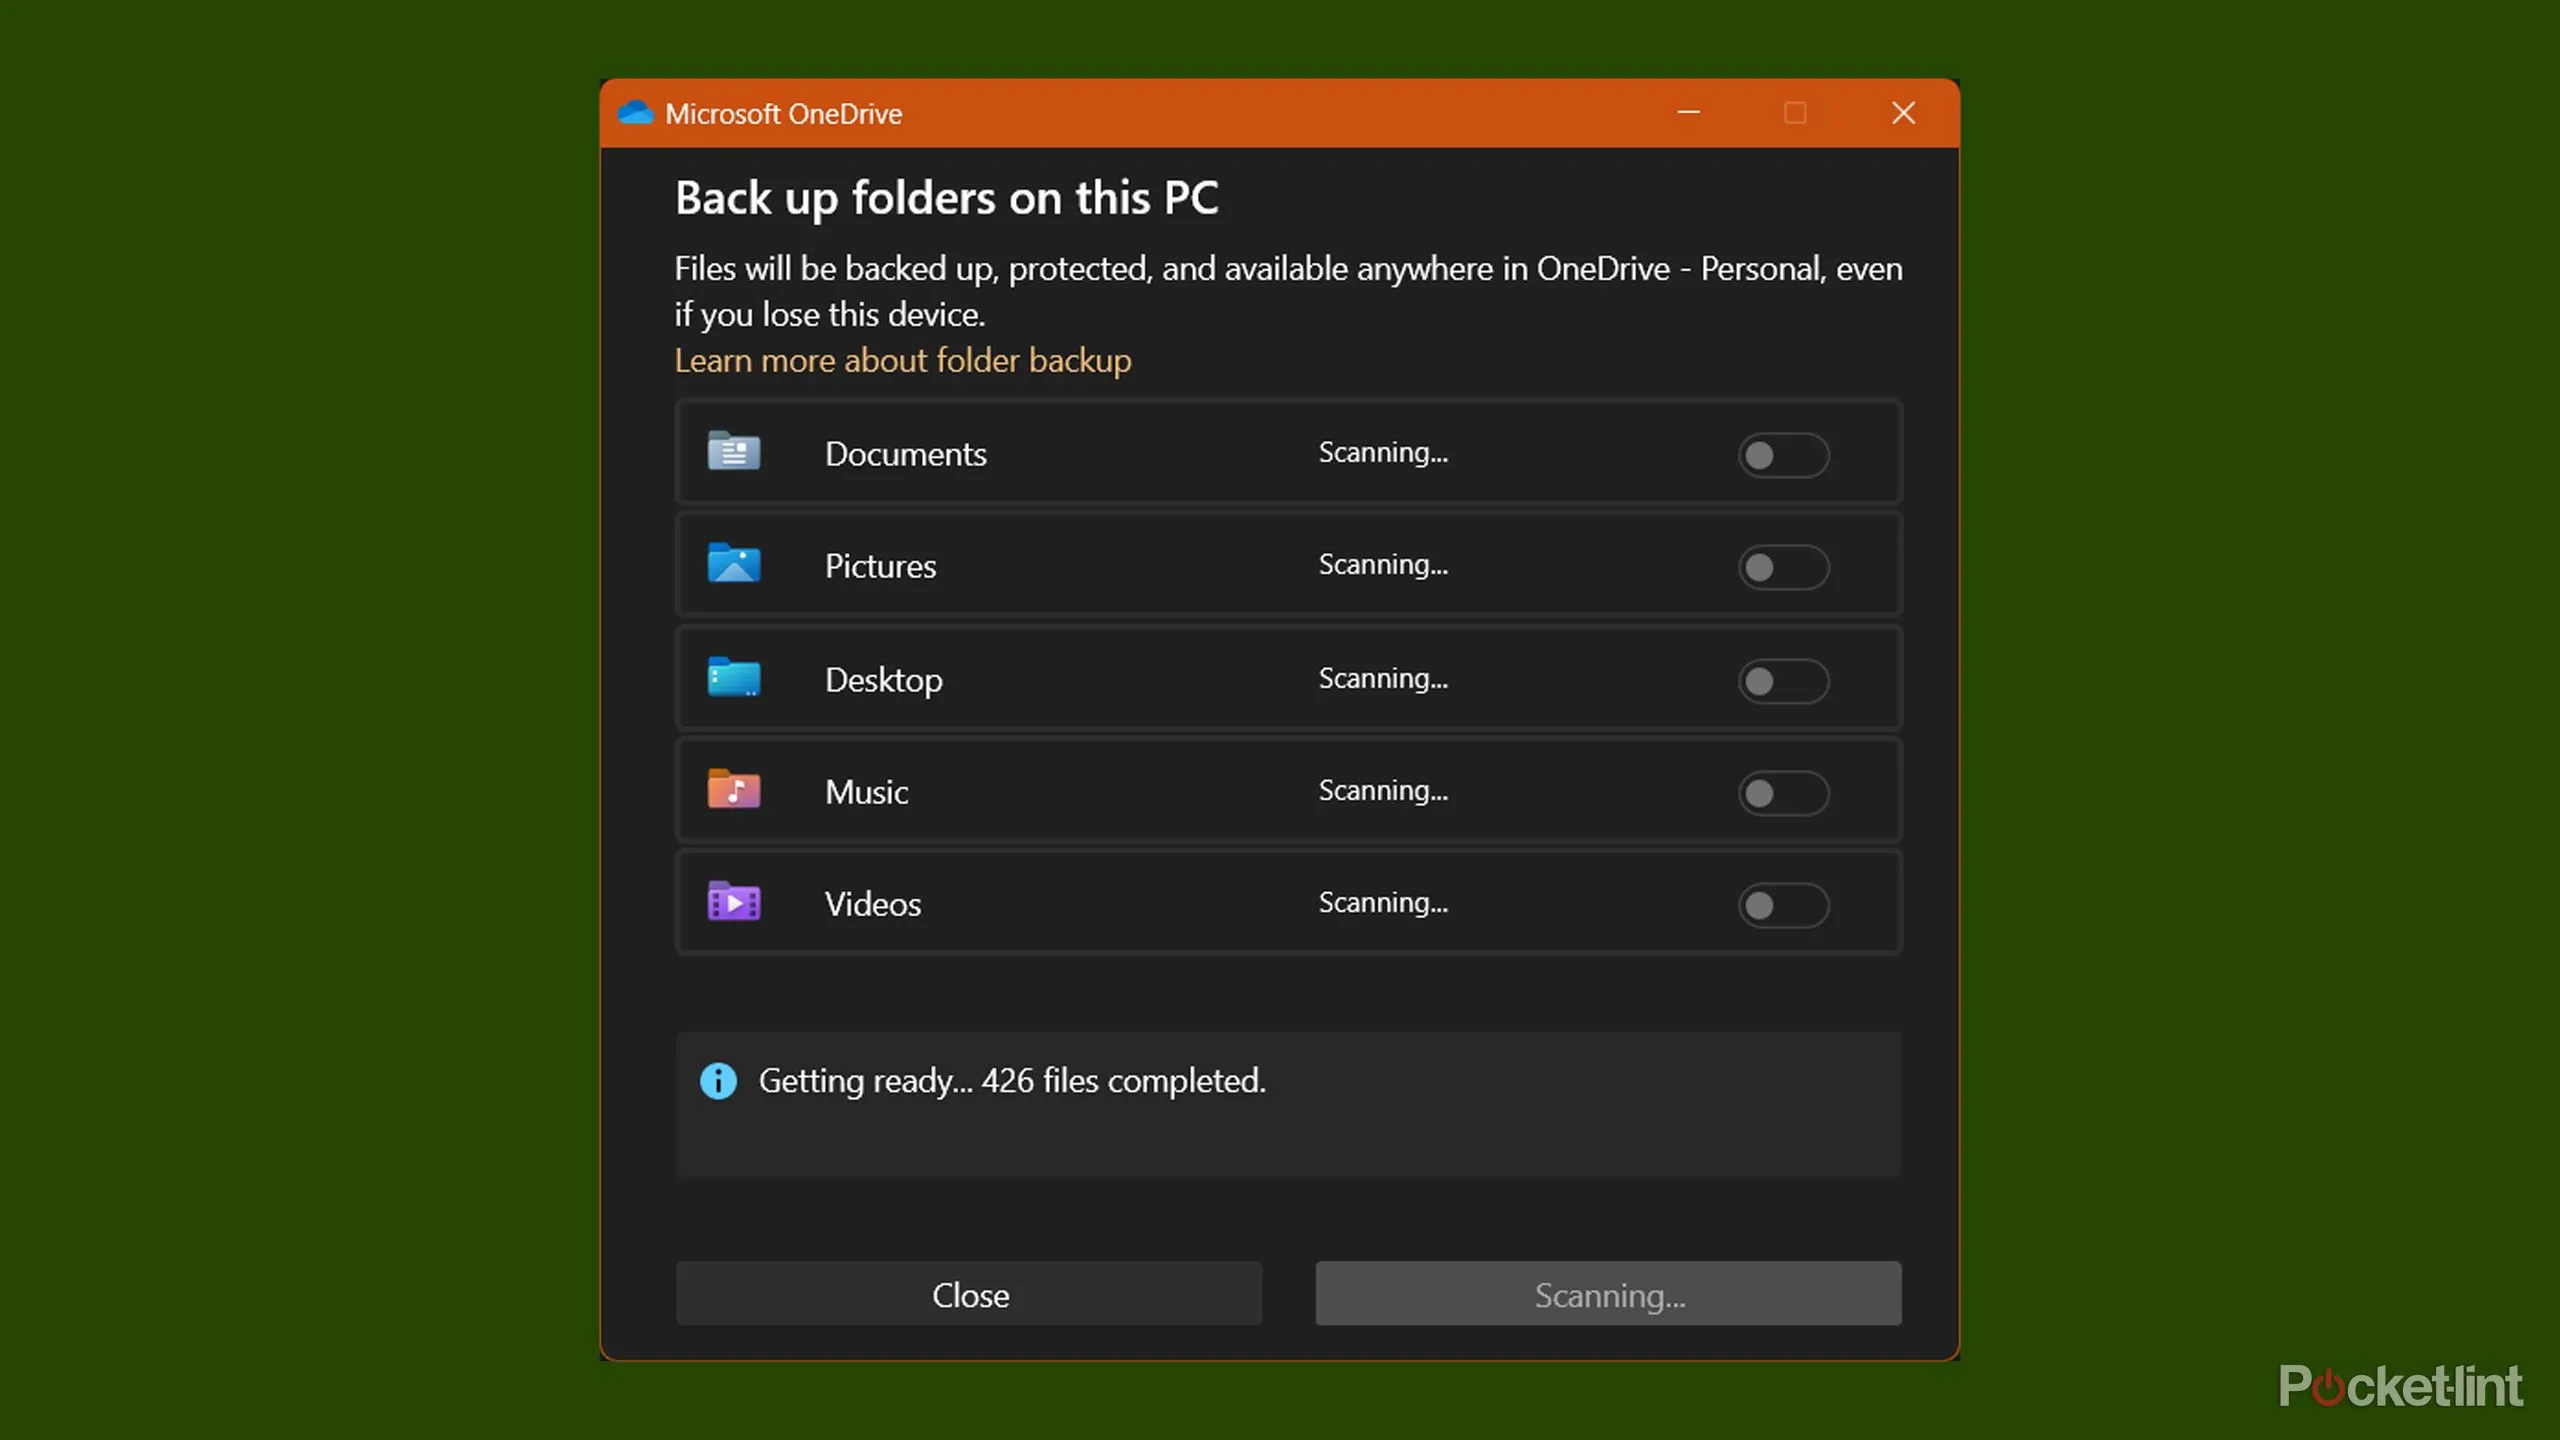Click the Desktop folder icon
The image size is (2560, 1440).
[x=735, y=678]
